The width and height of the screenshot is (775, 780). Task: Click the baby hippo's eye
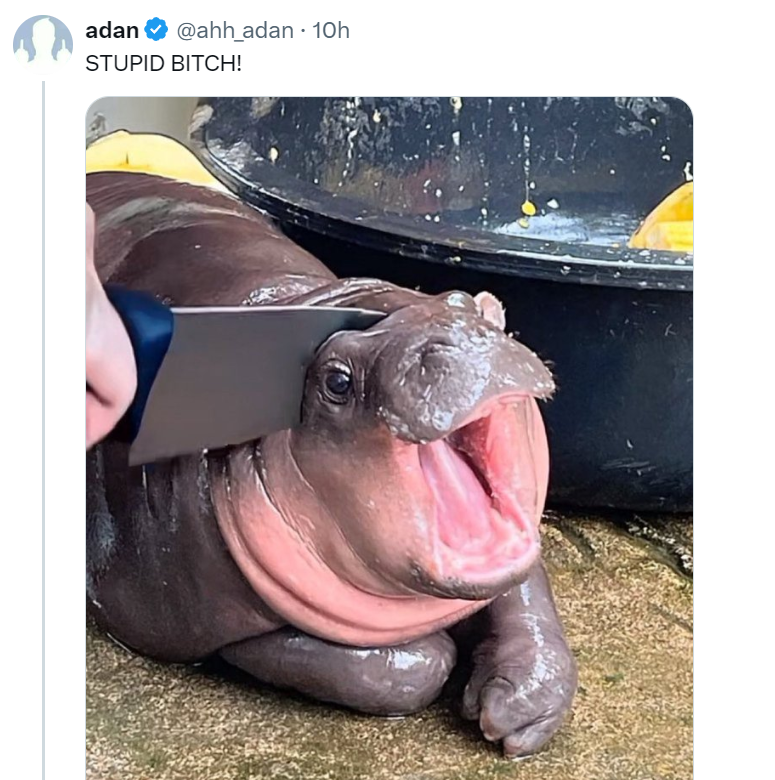(338, 382)
